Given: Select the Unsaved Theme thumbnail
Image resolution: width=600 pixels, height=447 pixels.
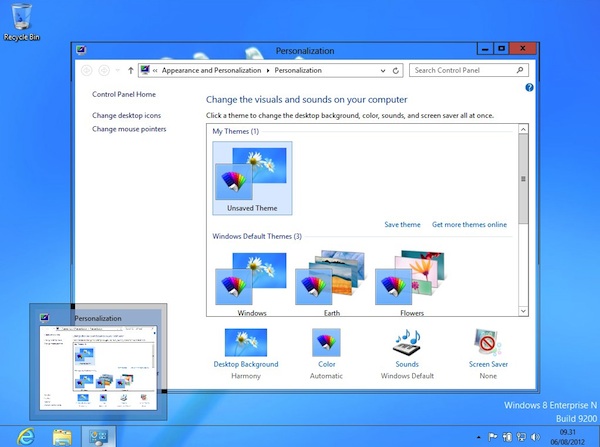Looking at the screenshot, I should point(252,178).
